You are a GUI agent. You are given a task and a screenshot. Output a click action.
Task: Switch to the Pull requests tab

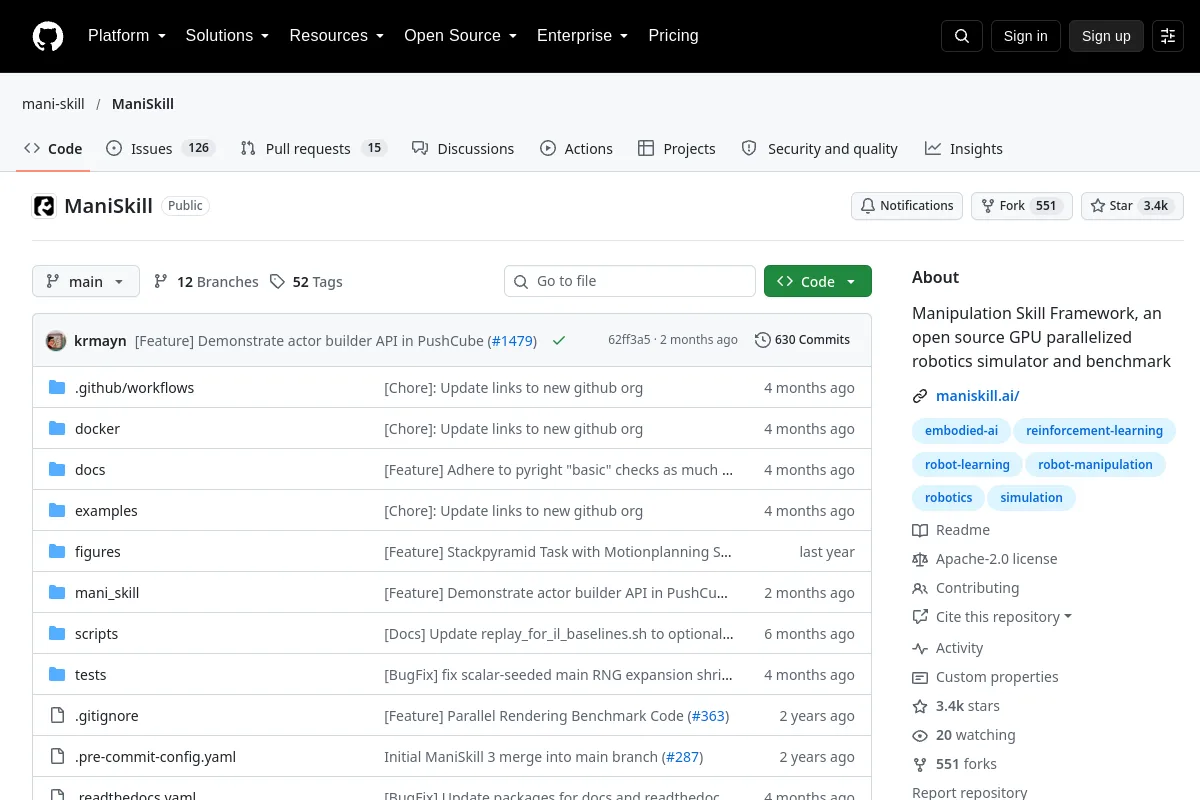pyautogui.click(x=313, y=149)
